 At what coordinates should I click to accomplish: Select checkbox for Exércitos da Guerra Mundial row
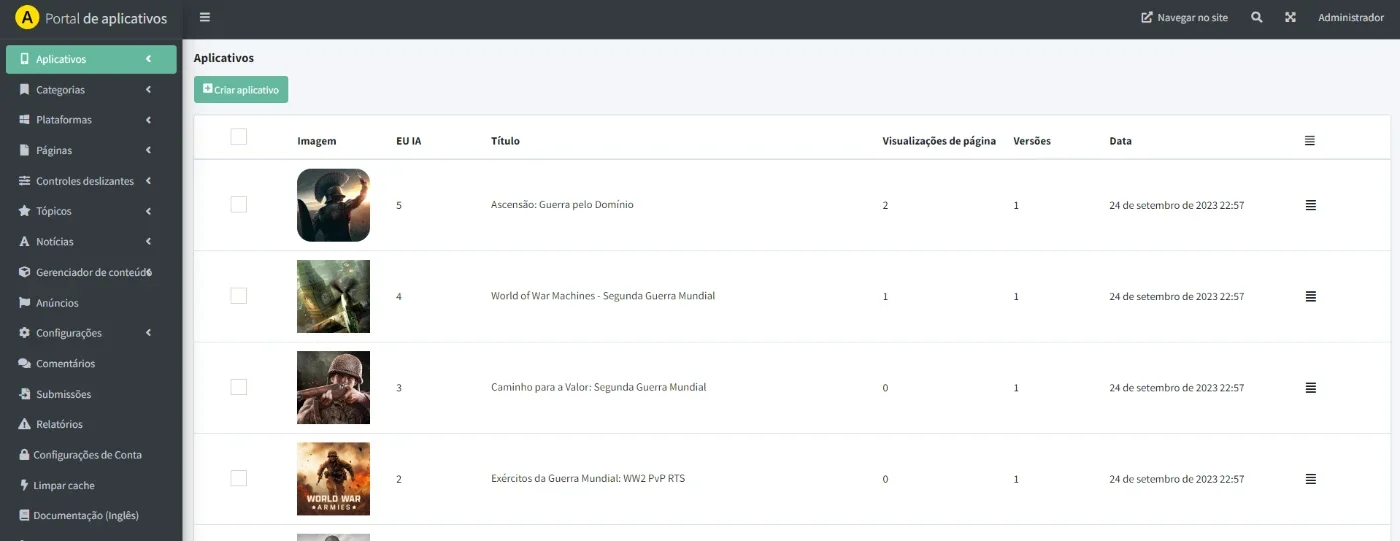pos(238,478)
